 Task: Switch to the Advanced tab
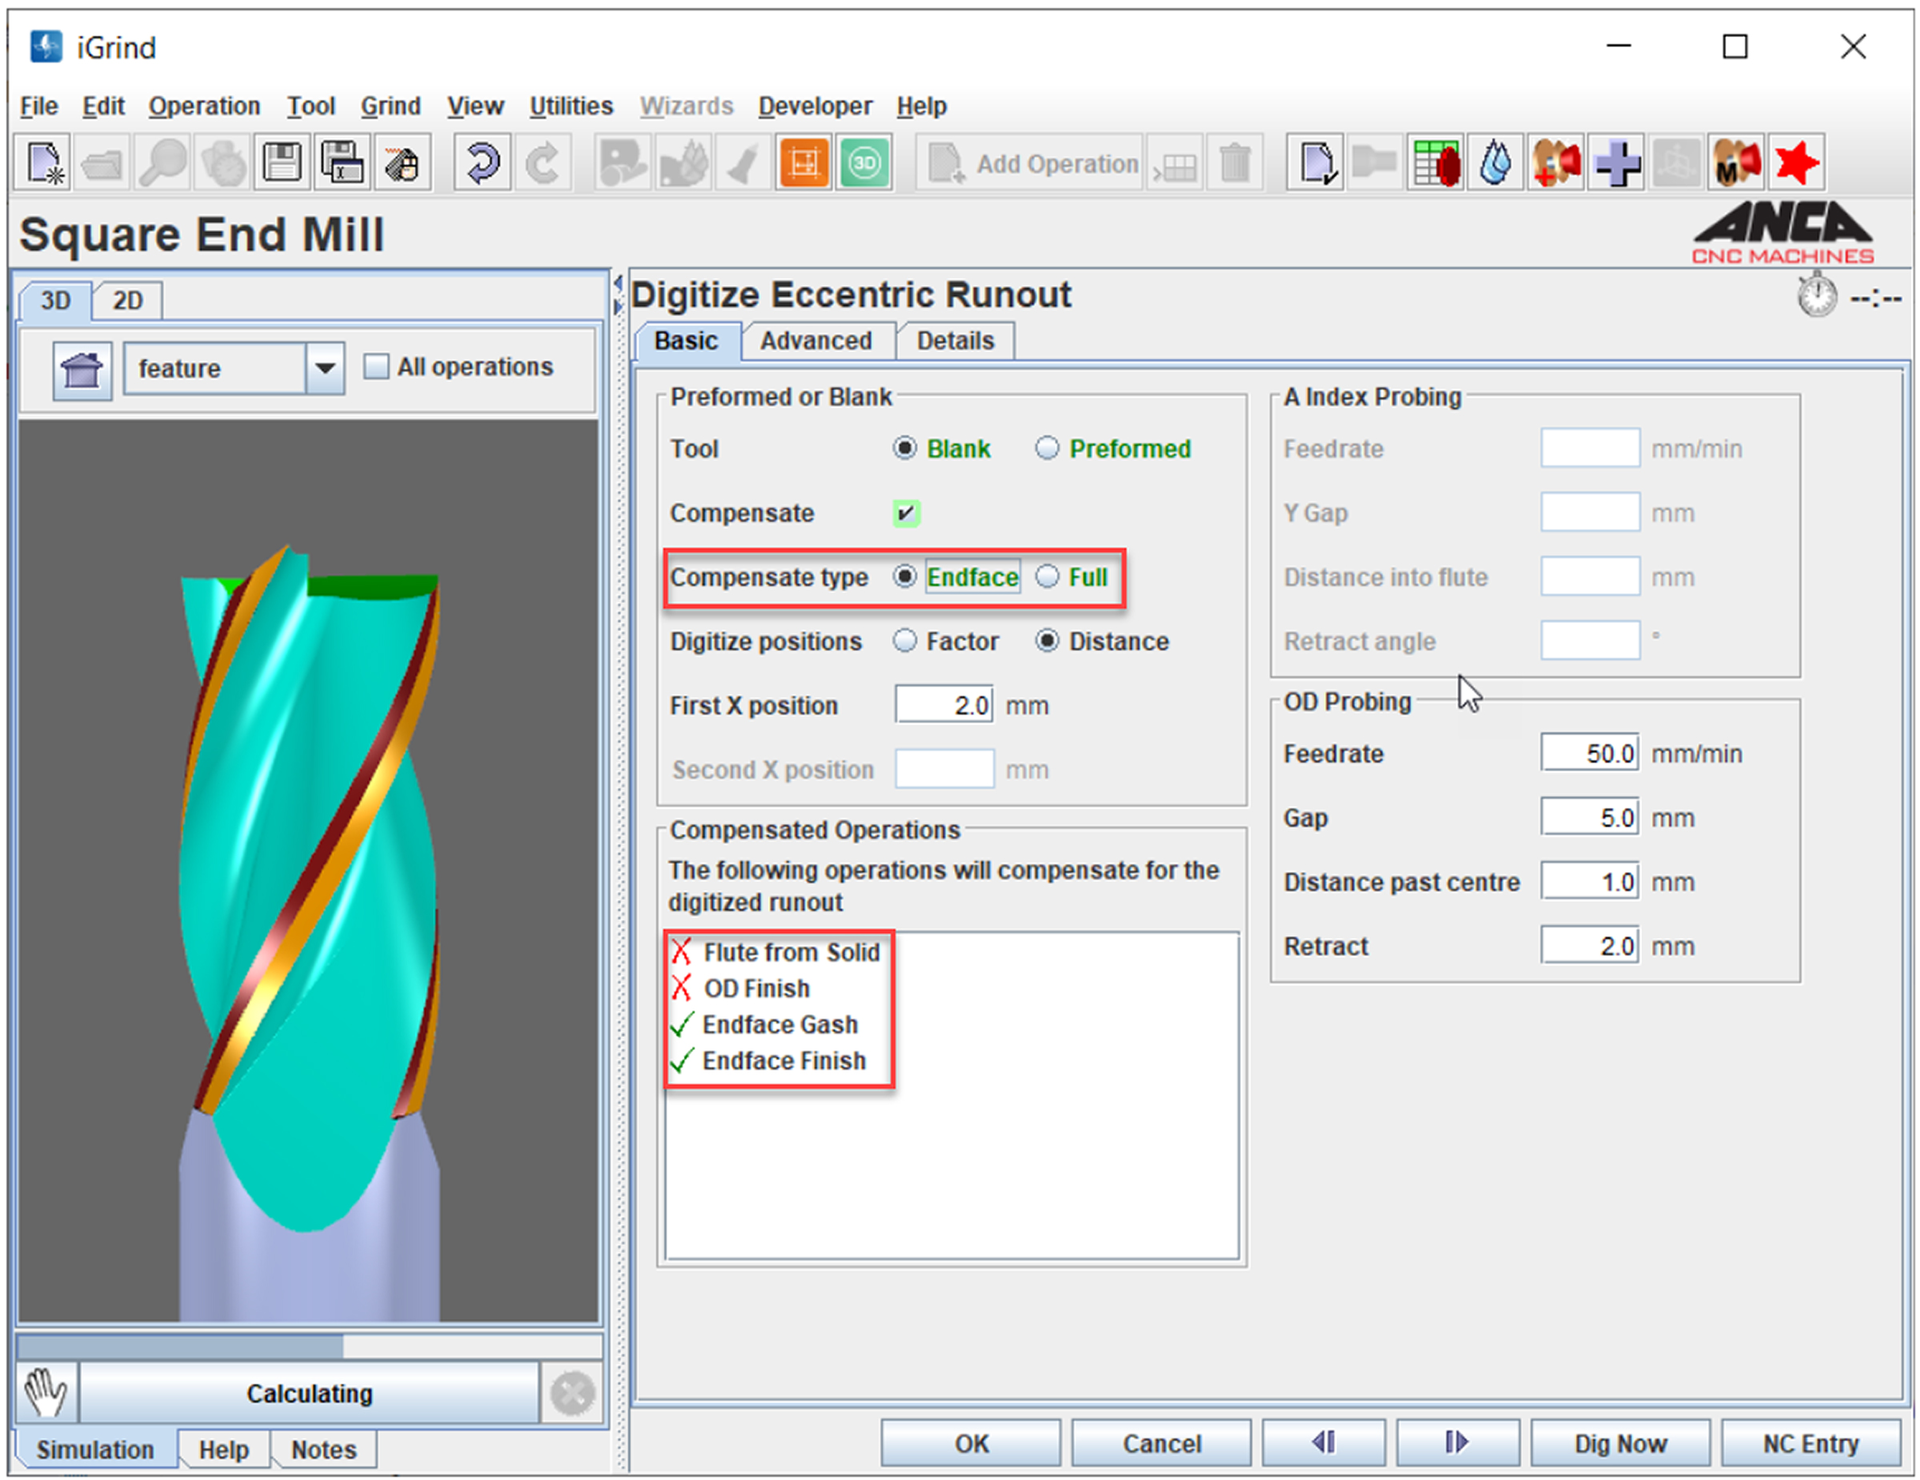coord(817,341)
